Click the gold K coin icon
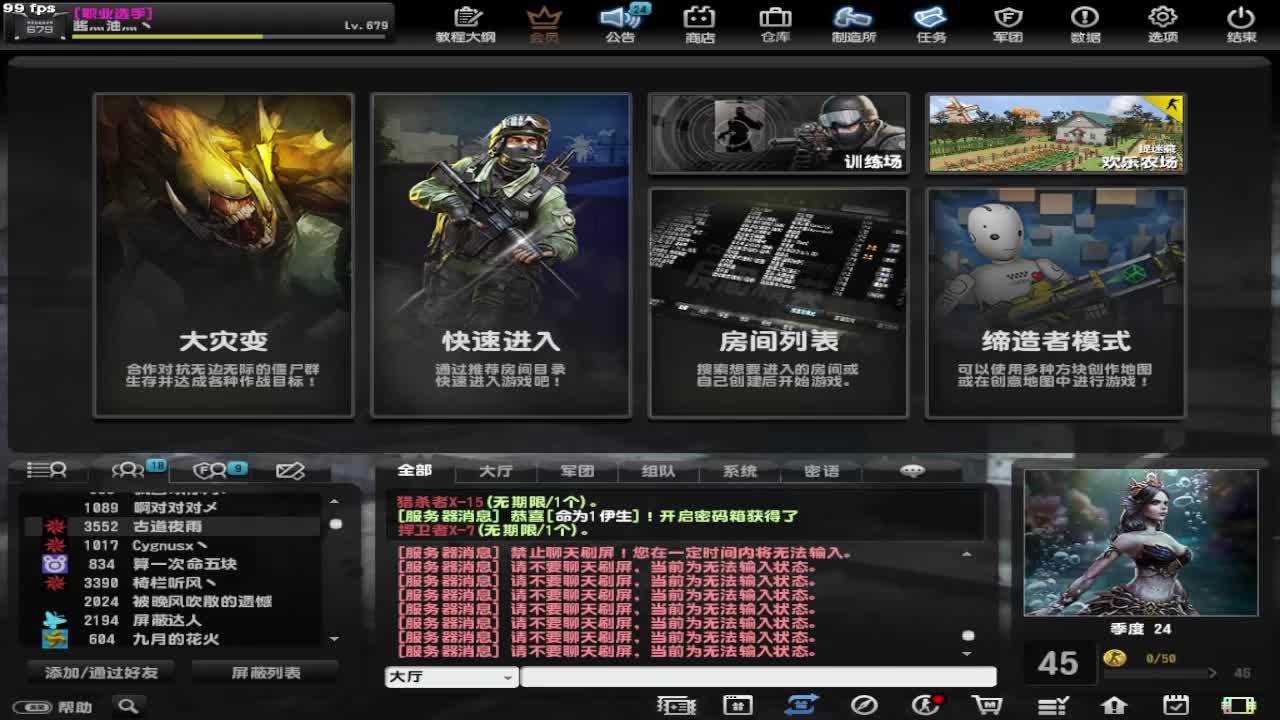1280x720 pixels. pos(1114,658)
